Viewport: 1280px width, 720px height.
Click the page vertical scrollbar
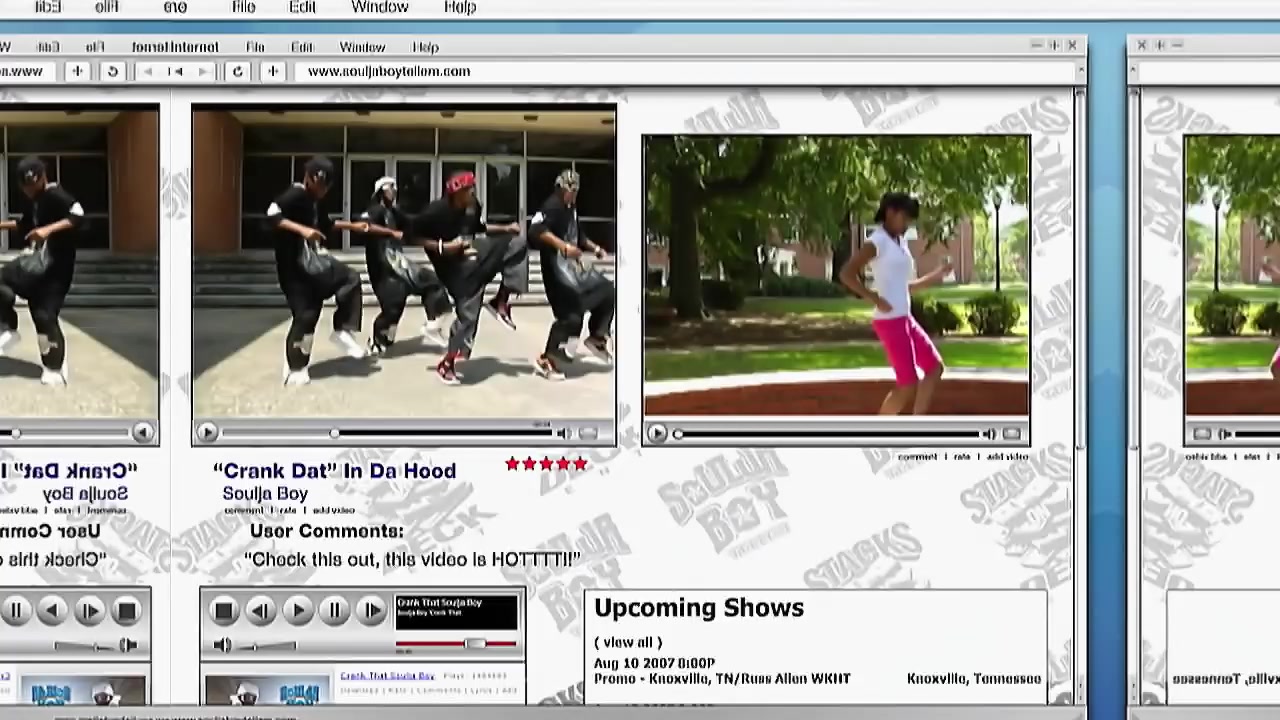1079,270
